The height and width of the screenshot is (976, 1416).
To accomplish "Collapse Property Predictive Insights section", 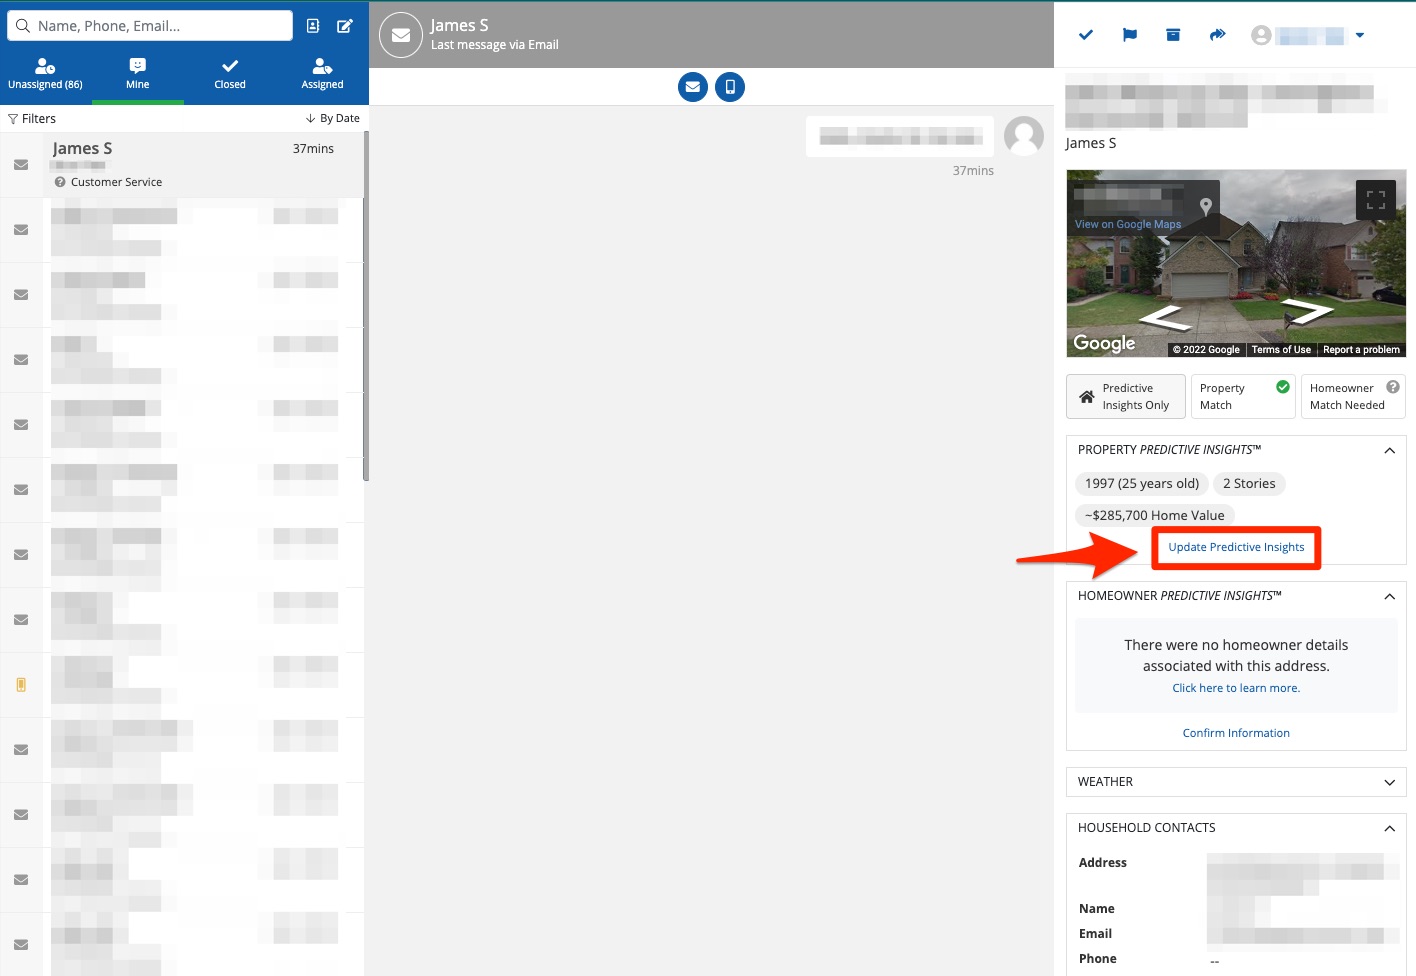I will [x=1389, y=451].
